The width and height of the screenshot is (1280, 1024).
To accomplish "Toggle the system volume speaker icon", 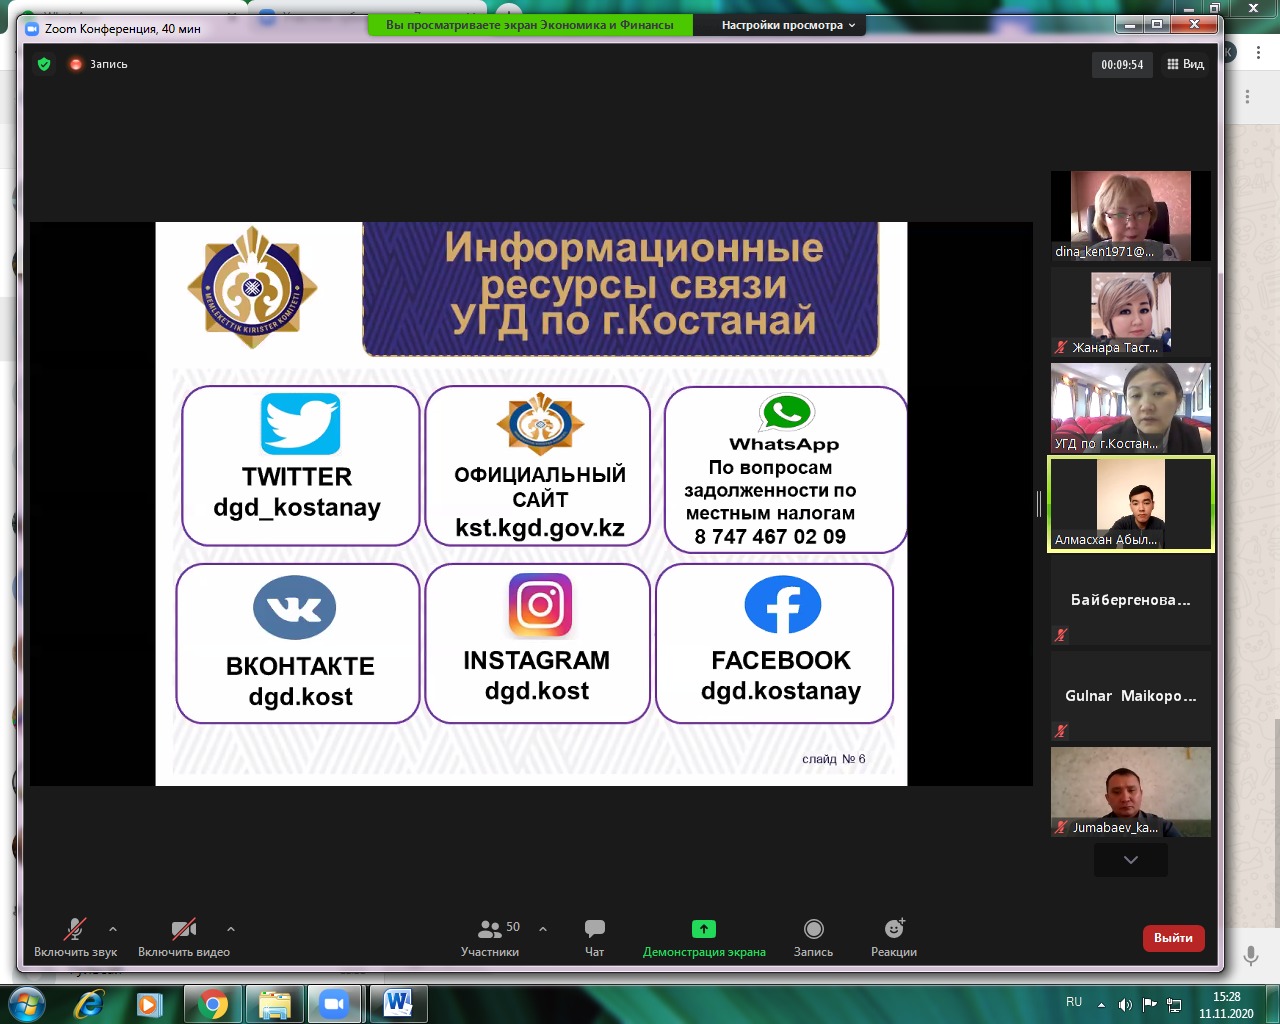I will (1125, 1004).
